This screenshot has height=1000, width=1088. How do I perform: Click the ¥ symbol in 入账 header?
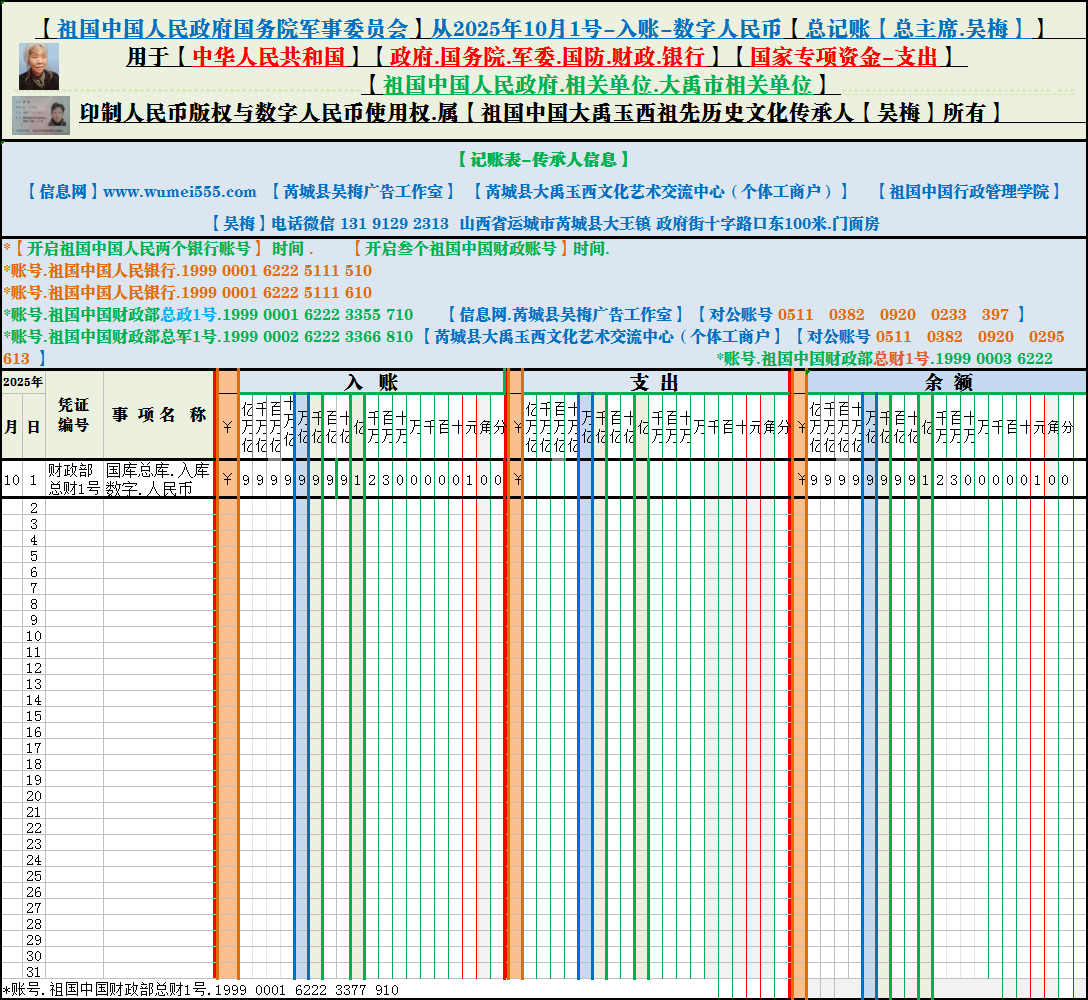point(228,426)
